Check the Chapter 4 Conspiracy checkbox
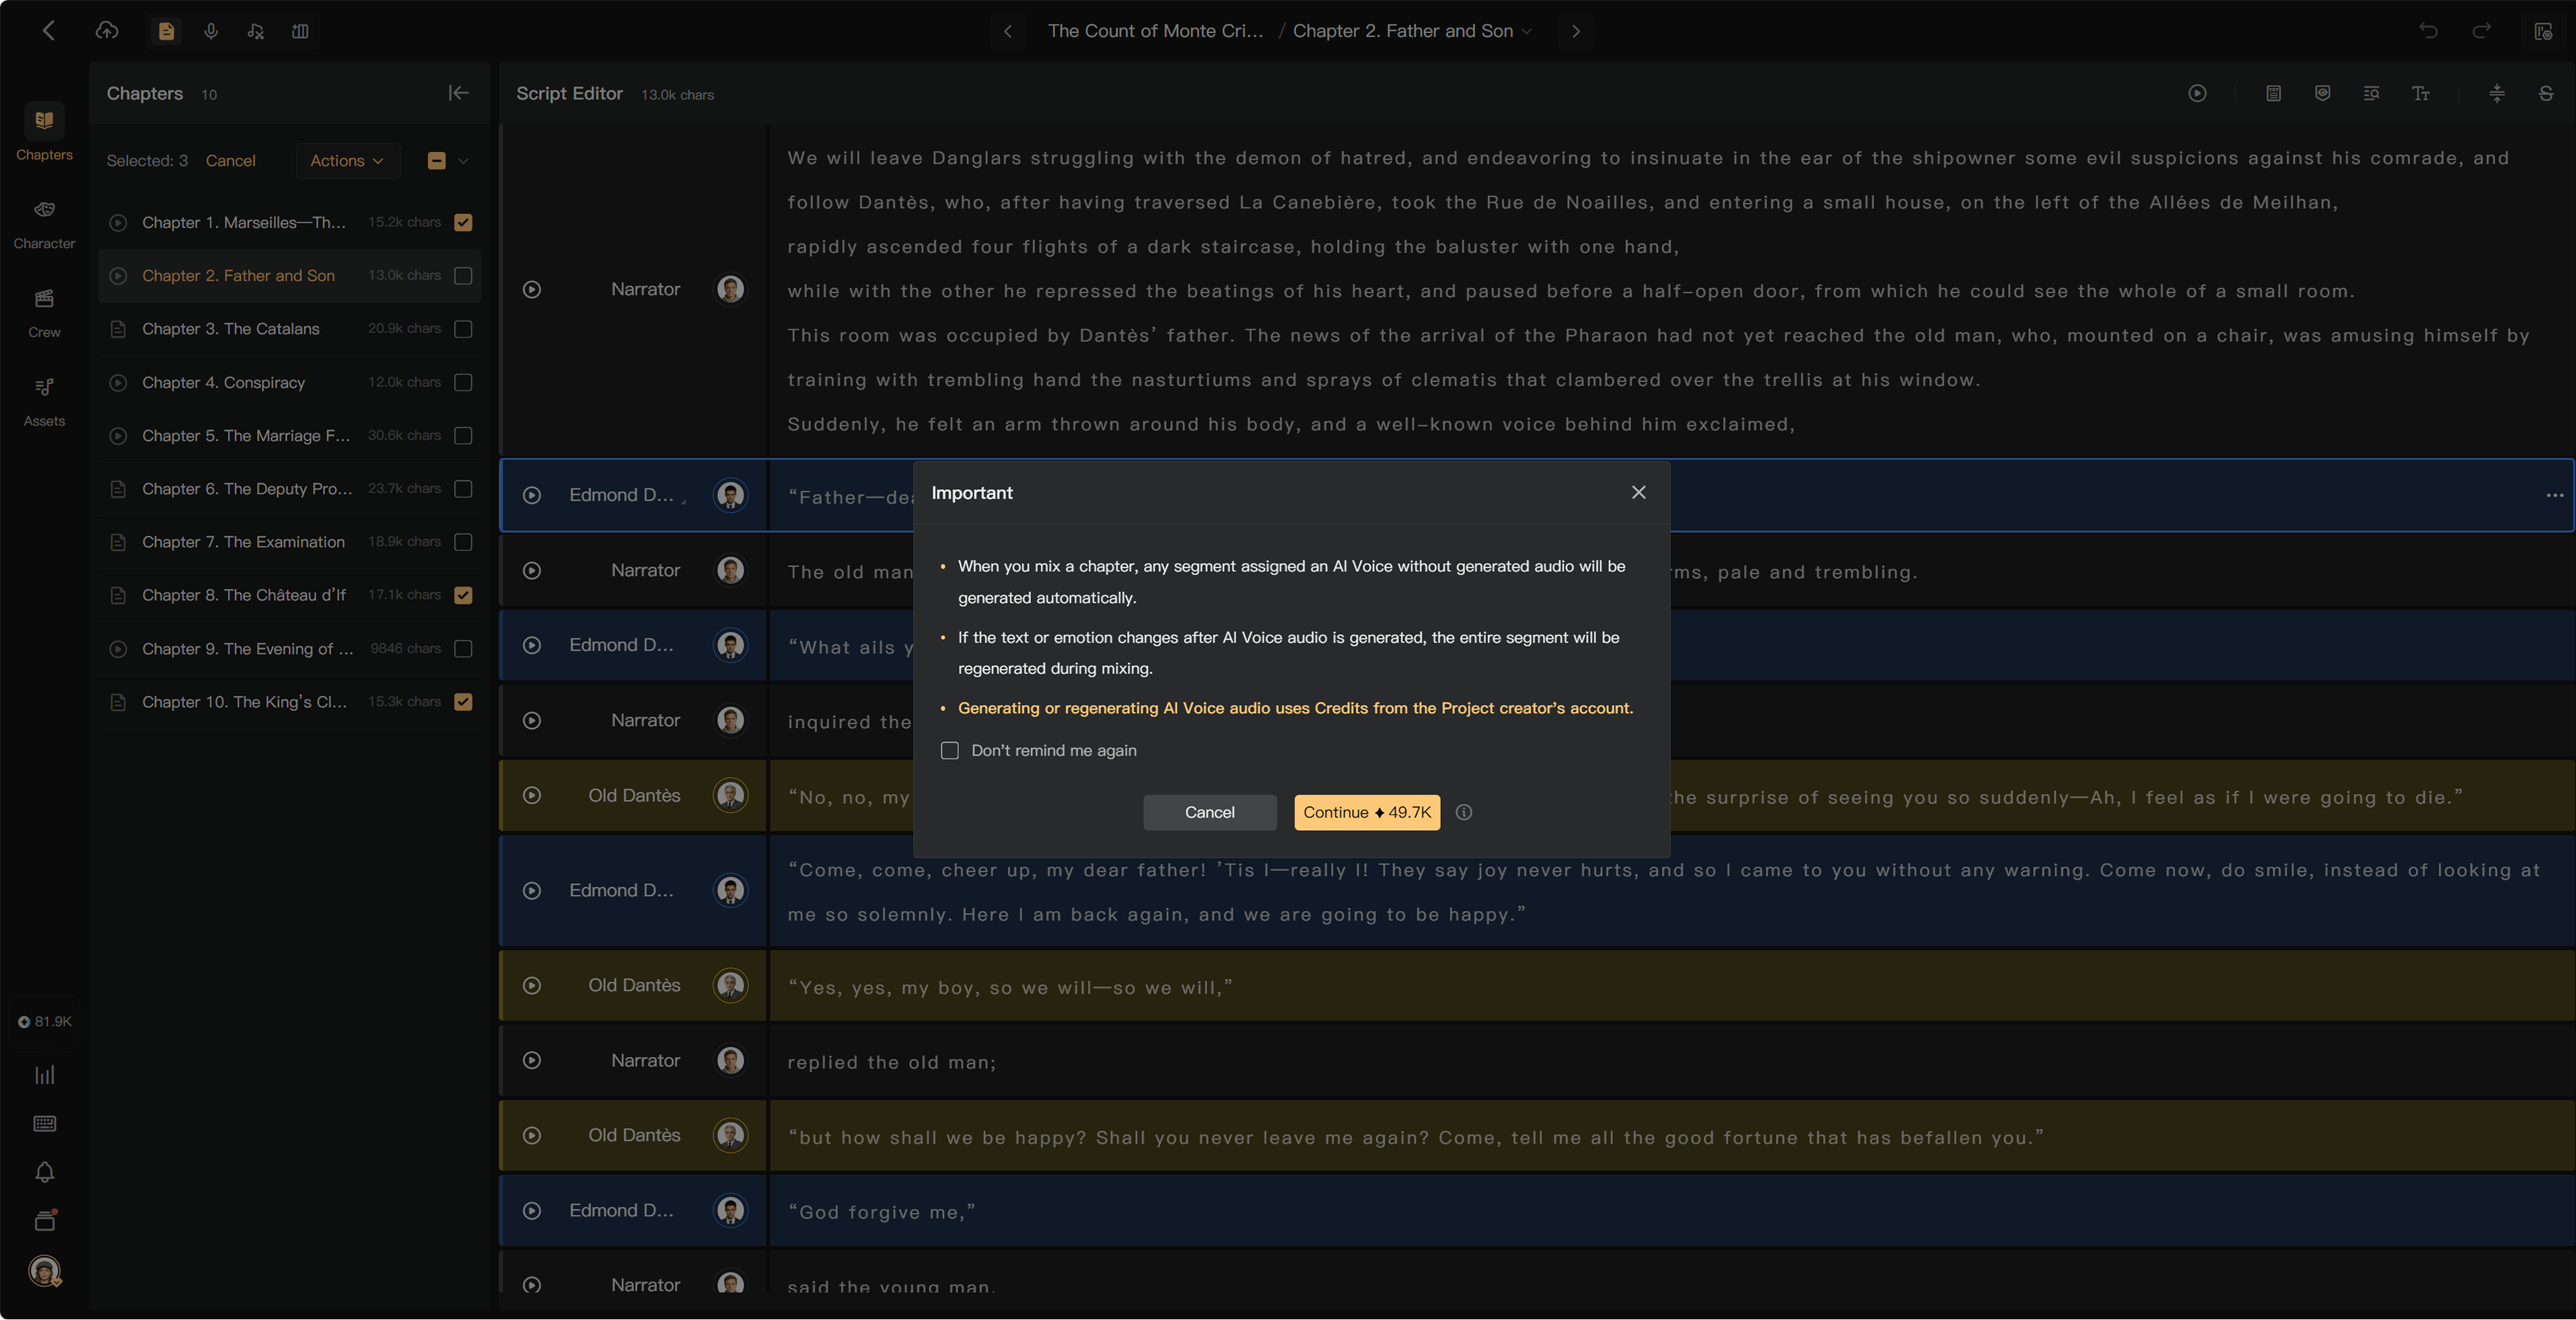The width and height of the screenshot is (2576, 1320). click(463, 382)
